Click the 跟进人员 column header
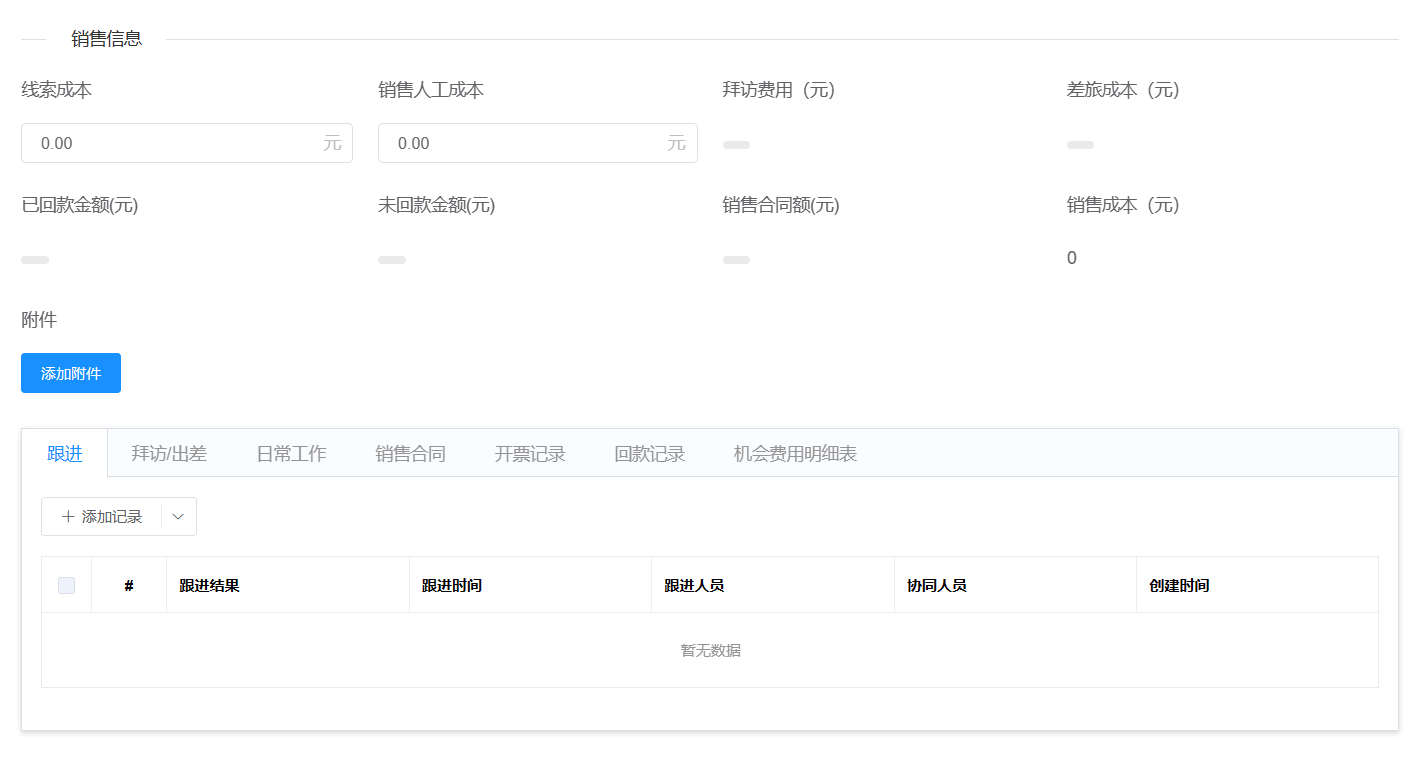The image size is (1415, 763). (692, 585)
